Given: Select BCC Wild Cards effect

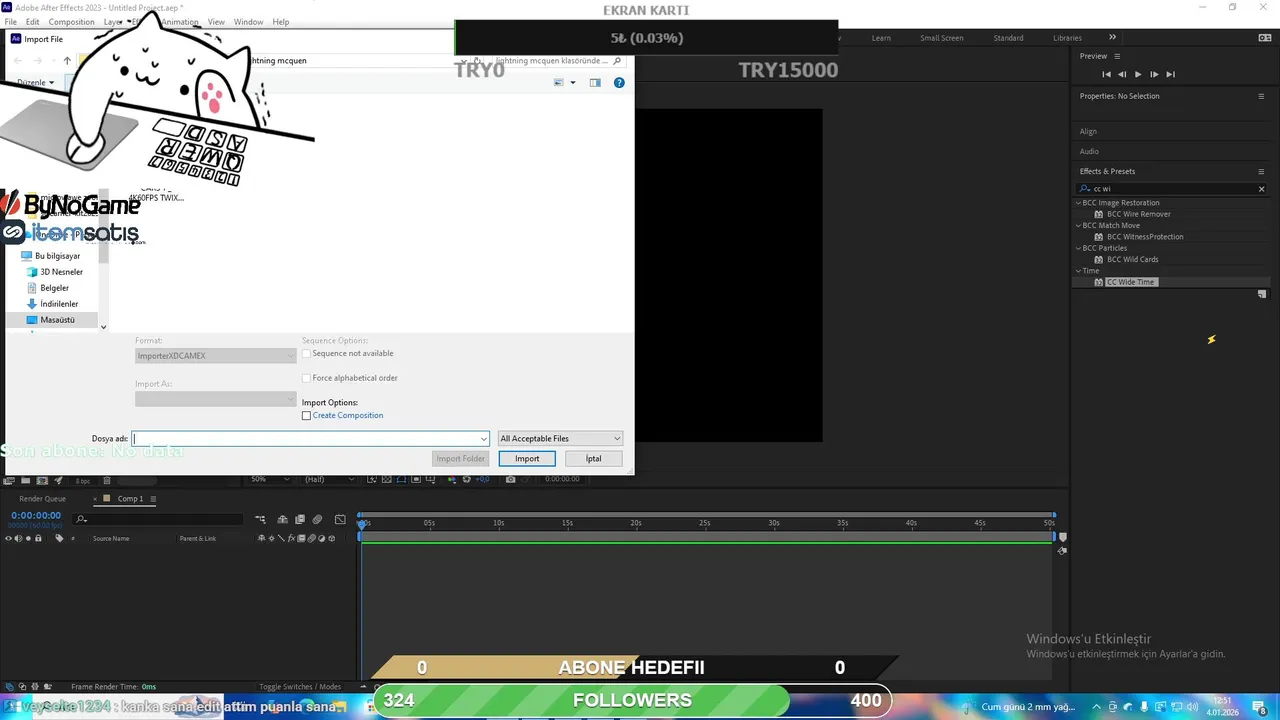Looking at the screenshot, I should (x=1132, y=259).
